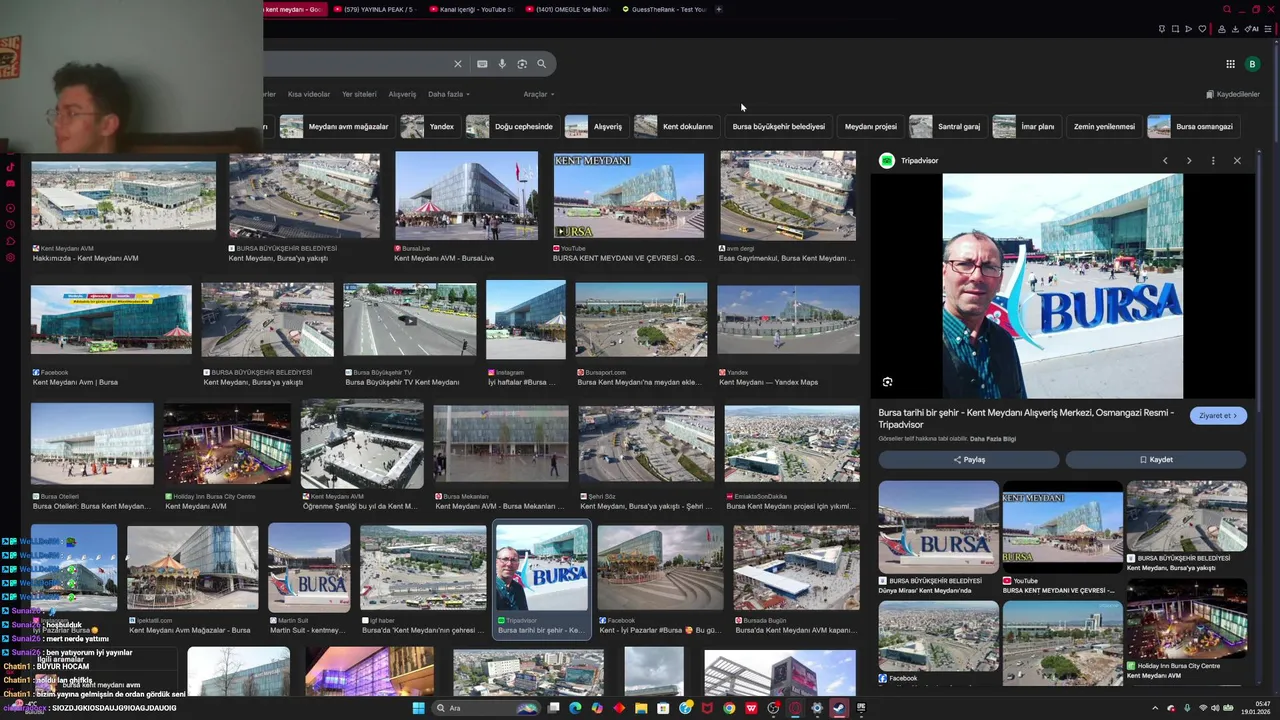Click the lens icon on preview image
This screenshot has height=720, width=1280.
(887, 382)
